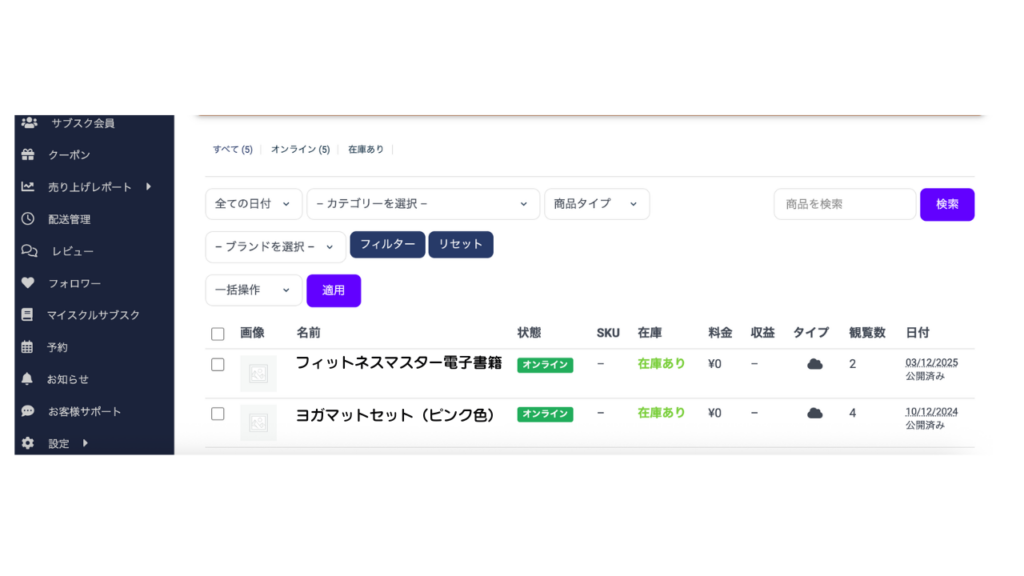Open マイスクルサブスク in the sidebar

pos(94,315)
